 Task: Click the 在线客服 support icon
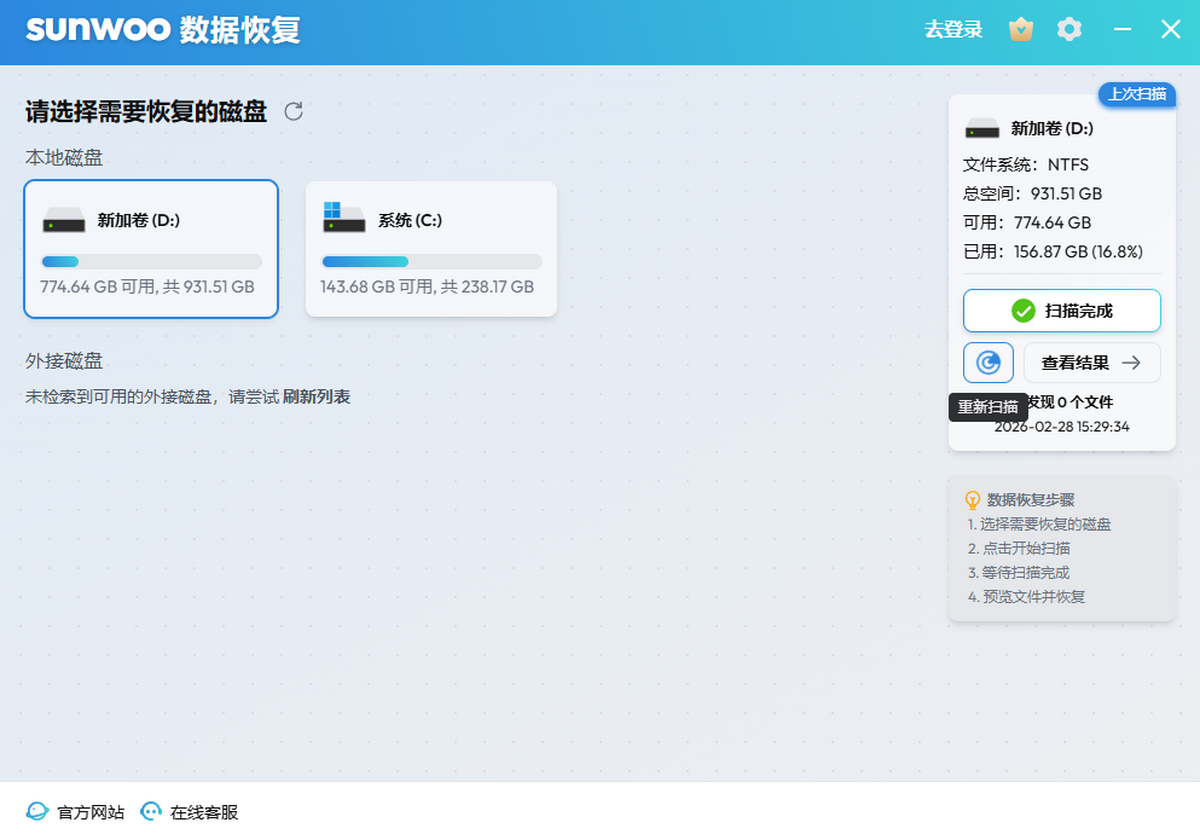pyautogui.click(x=151, y=811)
